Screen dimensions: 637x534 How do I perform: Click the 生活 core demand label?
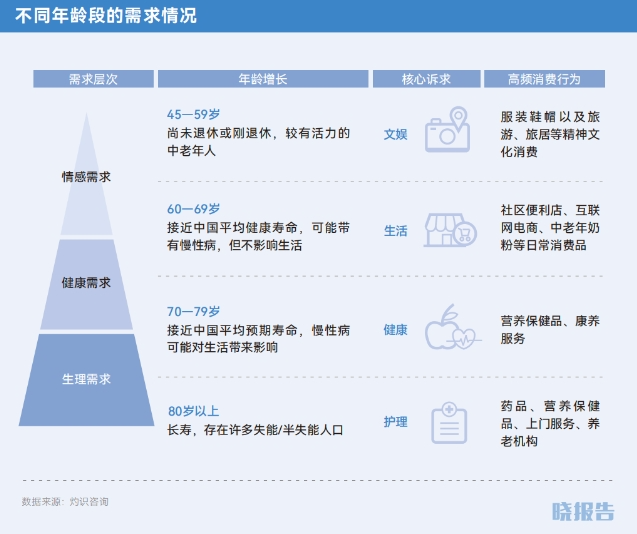(x=395, y=231)
